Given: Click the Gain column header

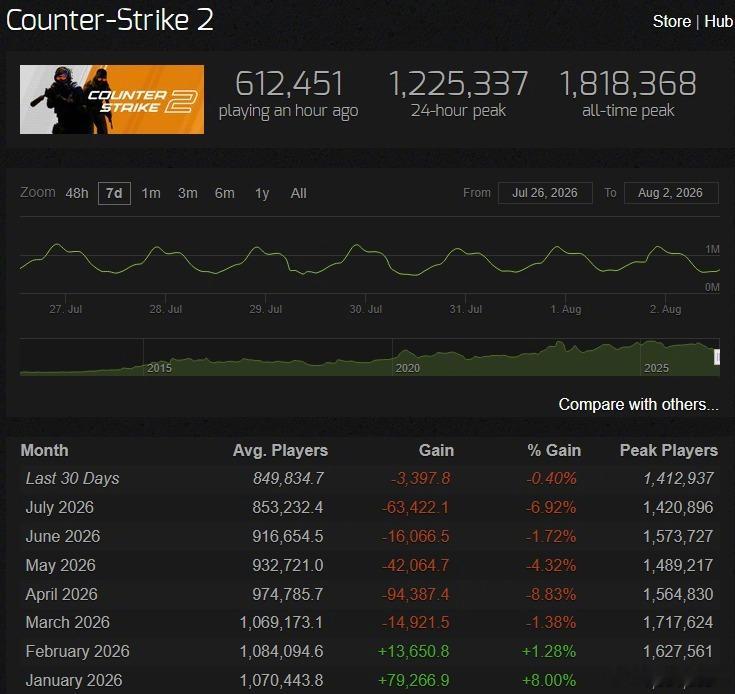Looking at the screenshot, I should tap(436, 450).
